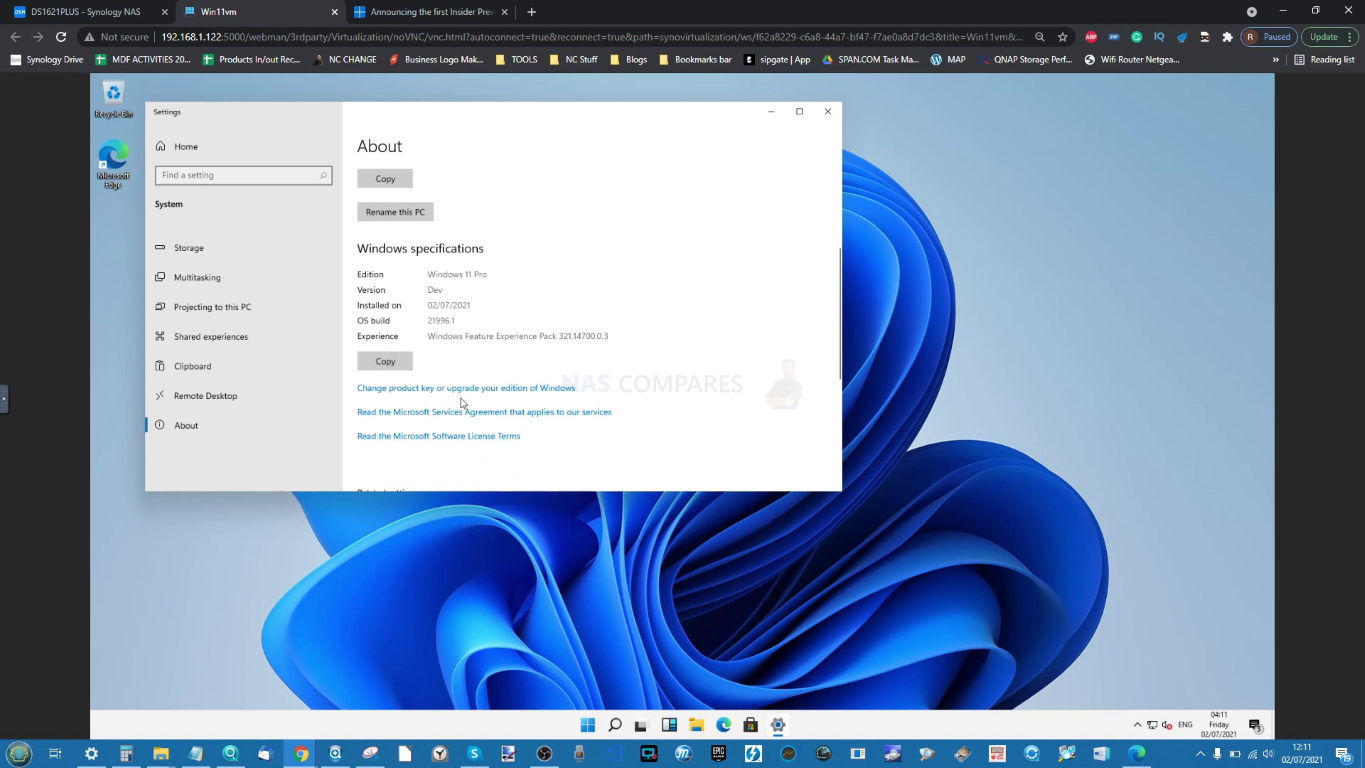This screenshot has width=1365, height=768.
Task: Open Wifi Router Netgear bookmark
Action: (x=1132, y=60)
